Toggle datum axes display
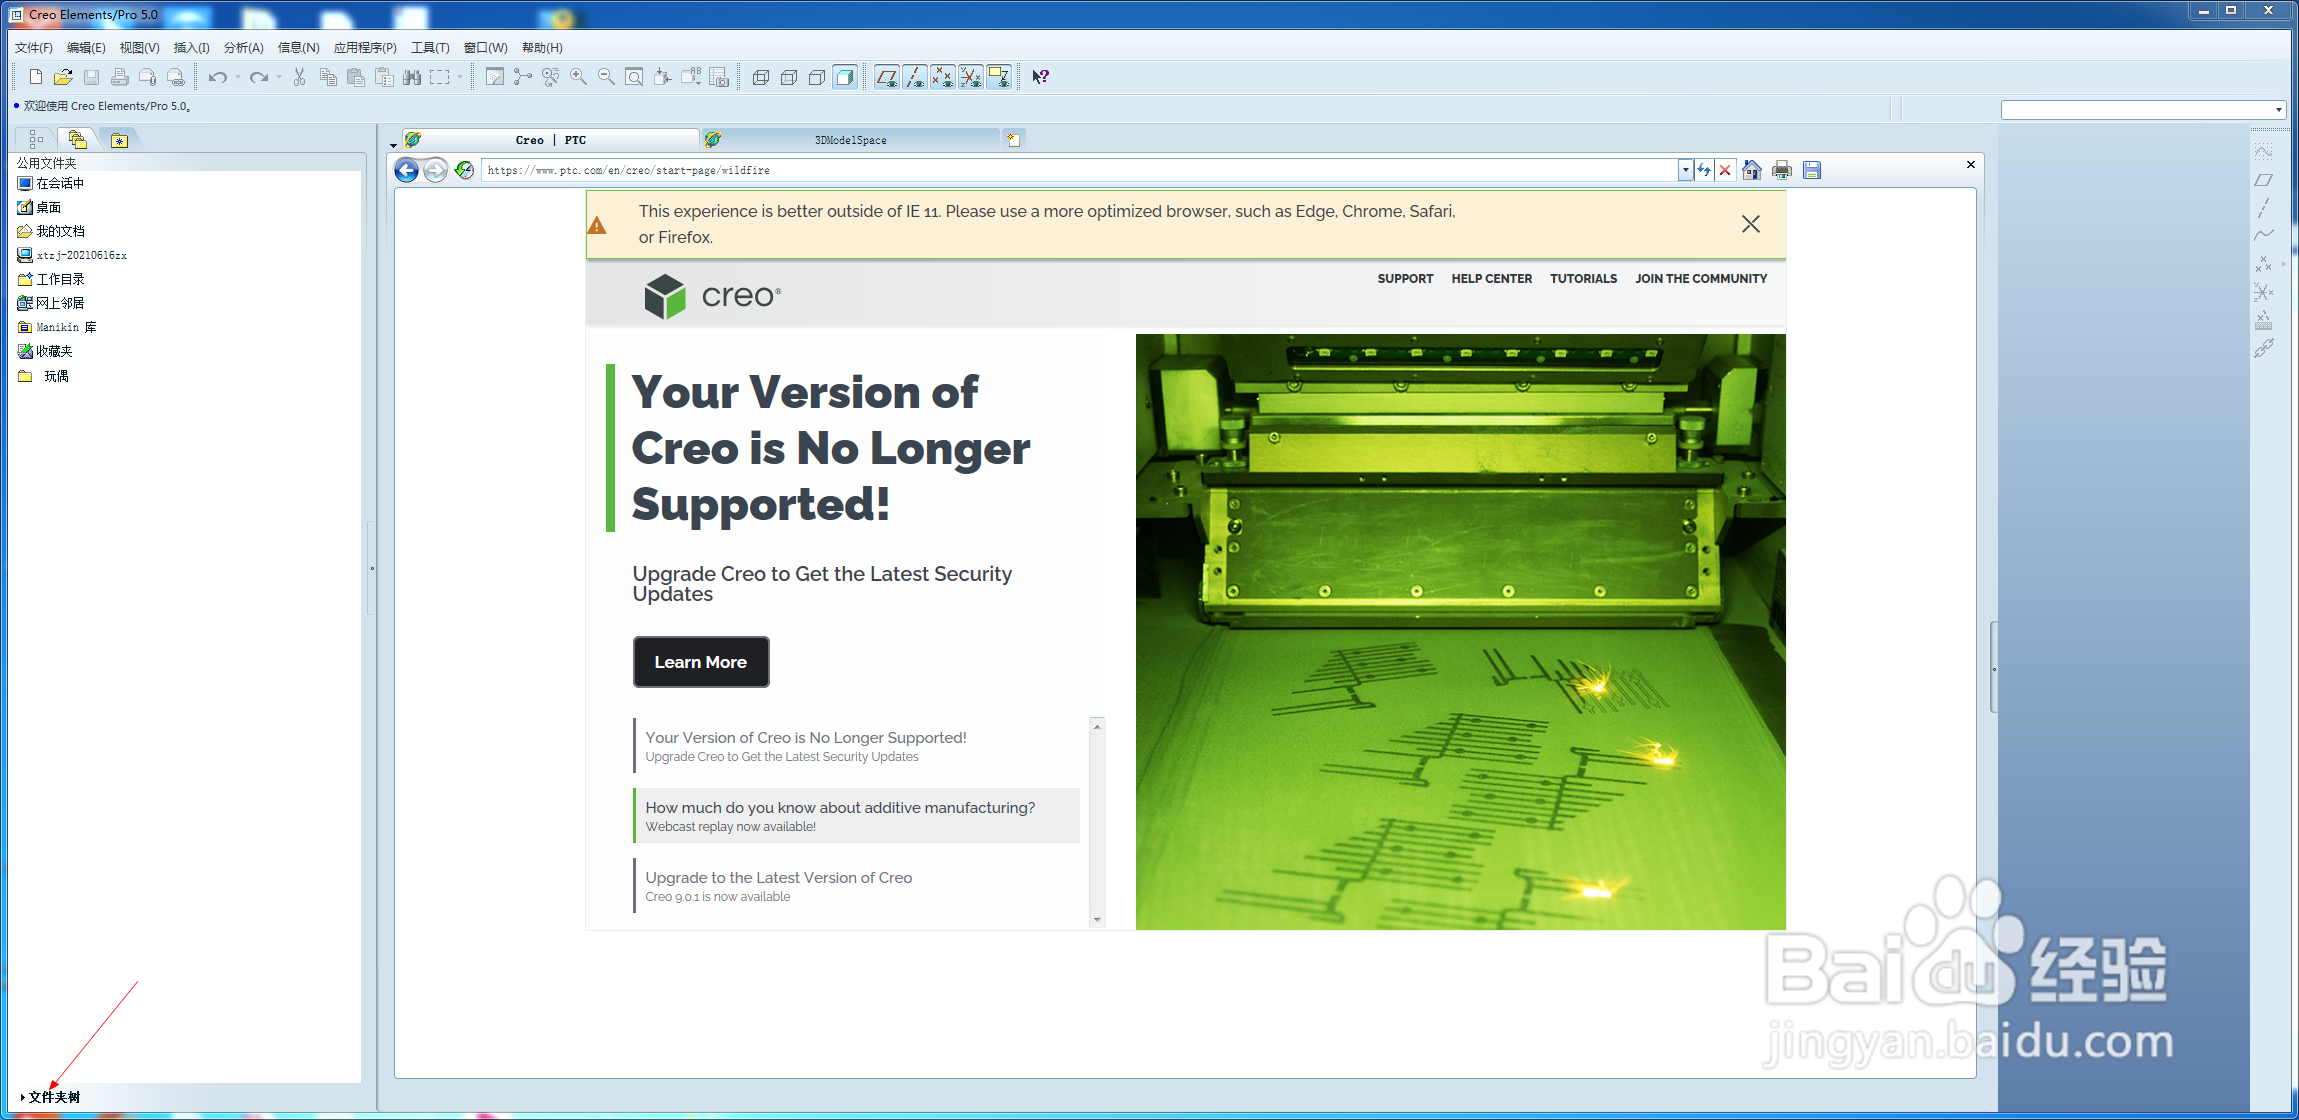Screen dimensions: 2299x1120 915,77
